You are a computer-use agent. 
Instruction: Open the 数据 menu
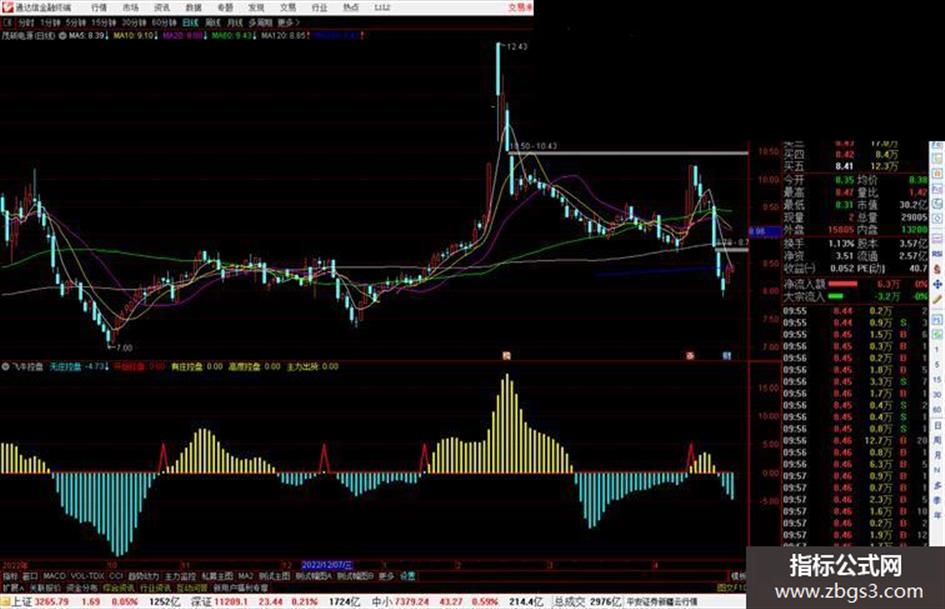click(x=193, y=7)
